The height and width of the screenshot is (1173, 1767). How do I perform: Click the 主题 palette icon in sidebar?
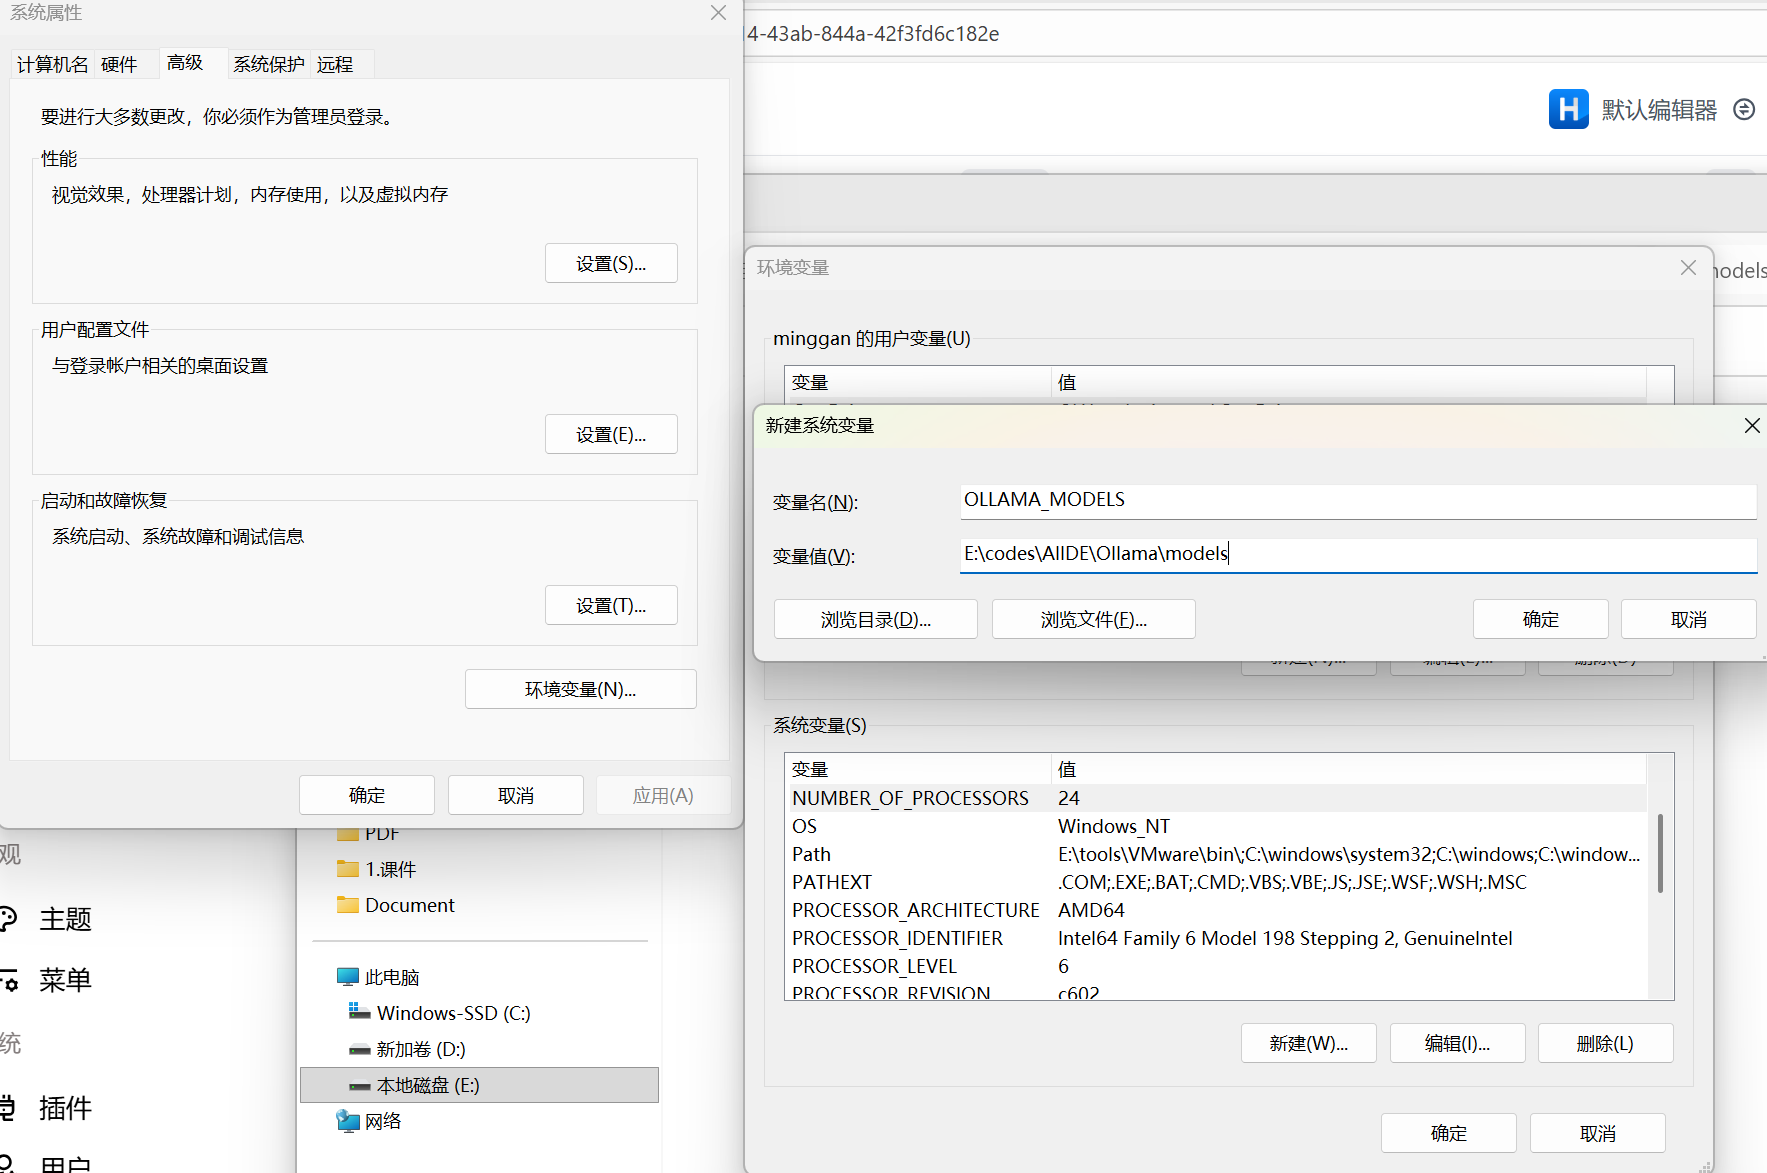tap(8, 918)
